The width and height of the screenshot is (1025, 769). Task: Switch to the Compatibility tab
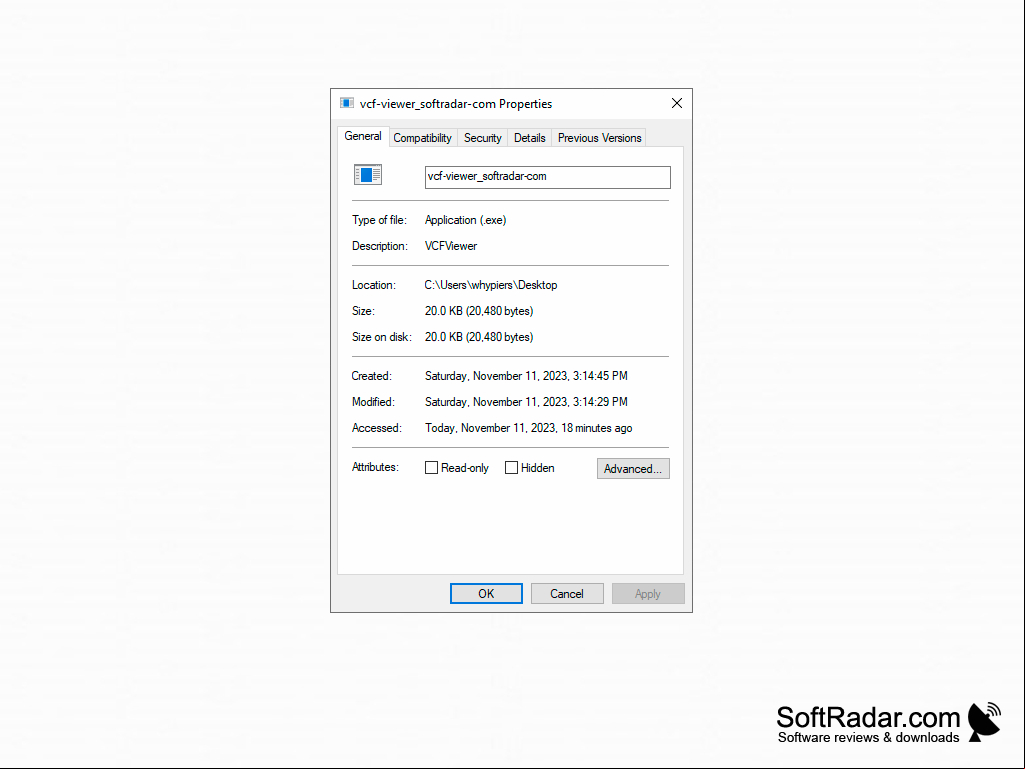(422, 138)
